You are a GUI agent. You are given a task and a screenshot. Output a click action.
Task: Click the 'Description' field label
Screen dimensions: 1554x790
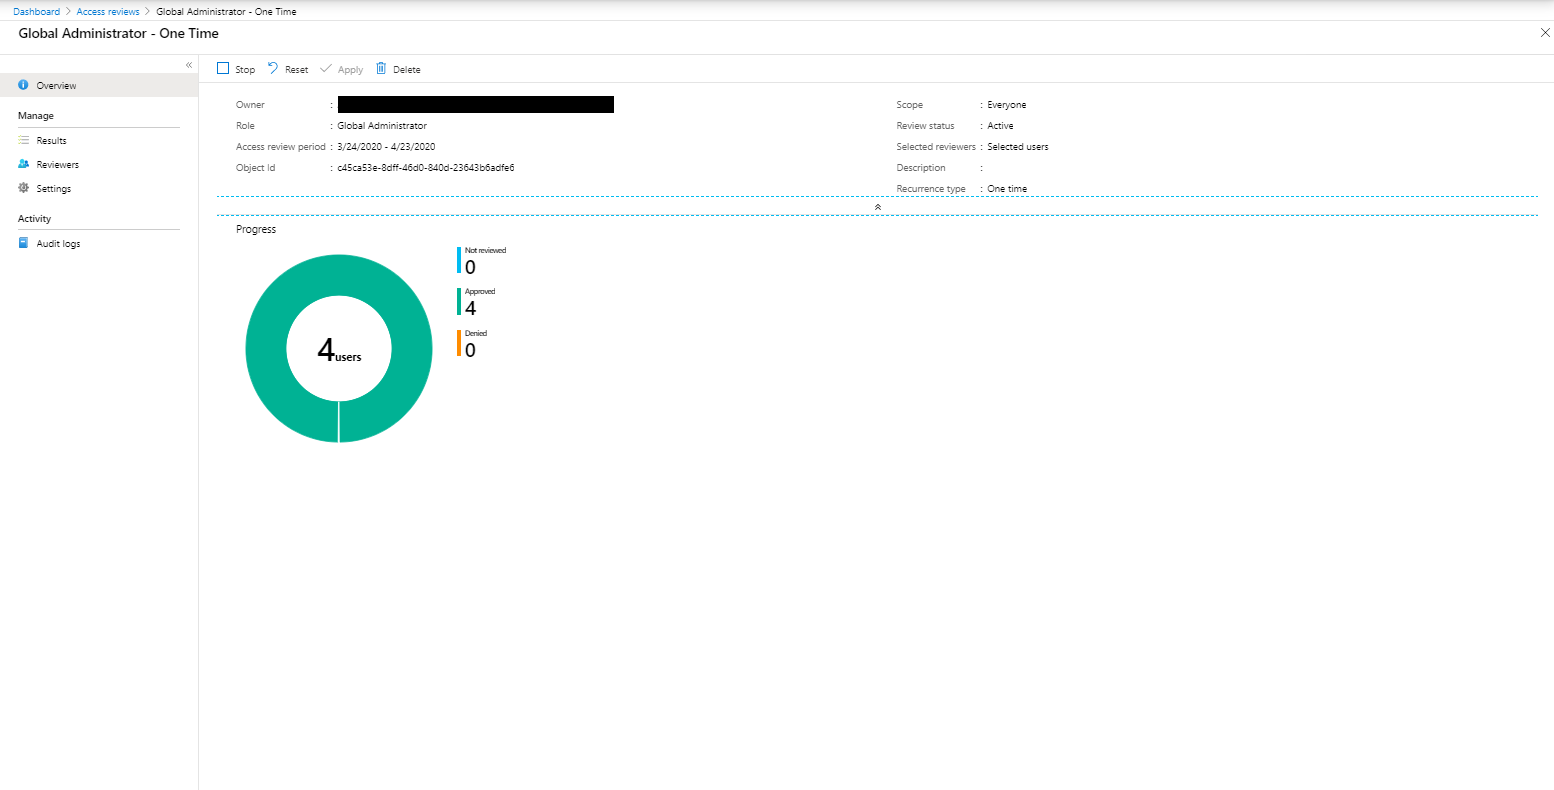click(921, 168)
